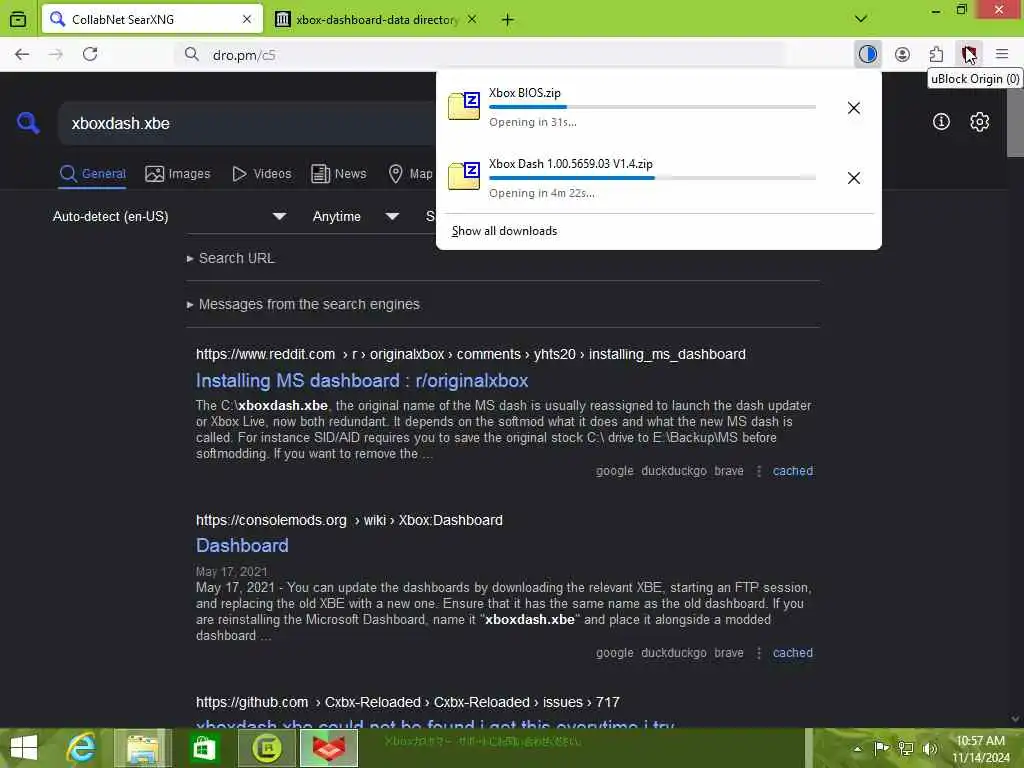Click the SearXNG magnifier logo icon

[x=28, y=123]
